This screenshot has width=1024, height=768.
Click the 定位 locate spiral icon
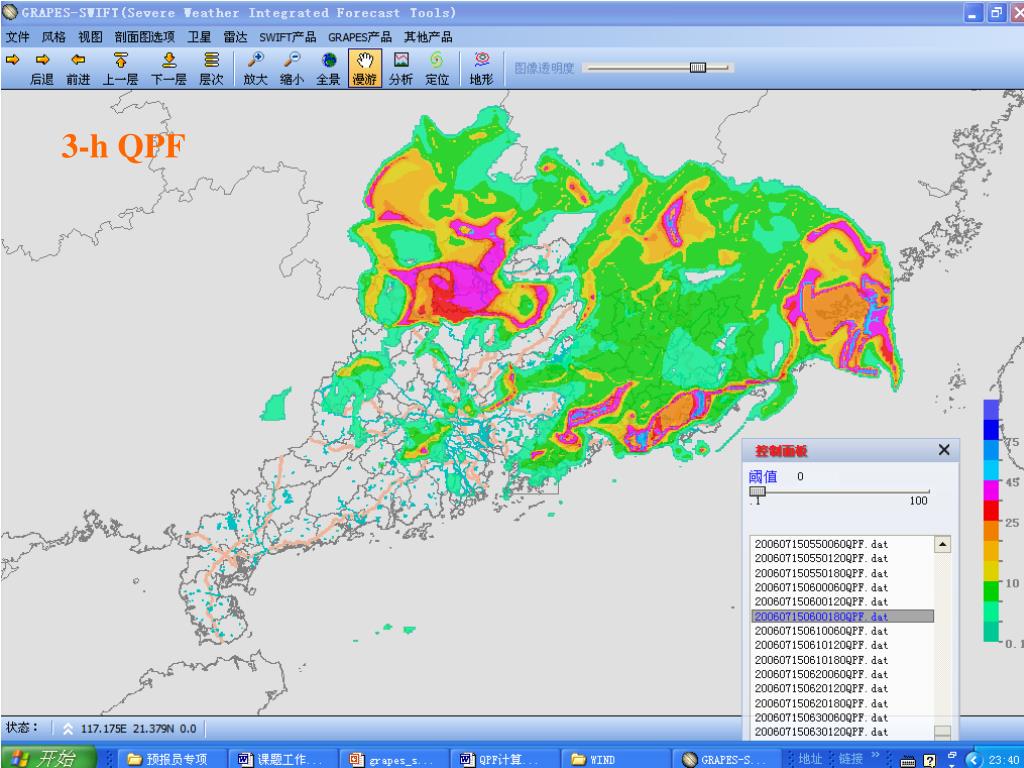437,69
